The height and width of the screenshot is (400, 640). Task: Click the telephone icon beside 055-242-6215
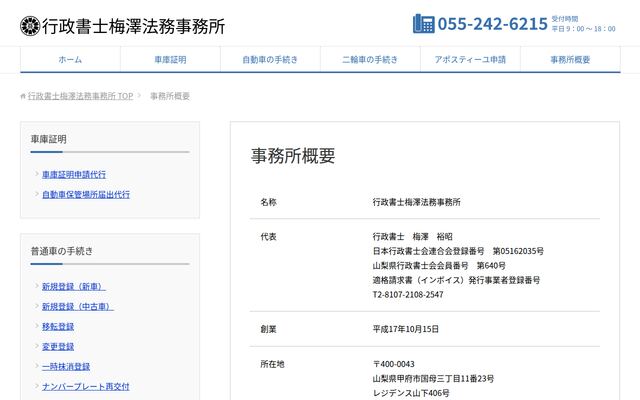pos(423,24)
